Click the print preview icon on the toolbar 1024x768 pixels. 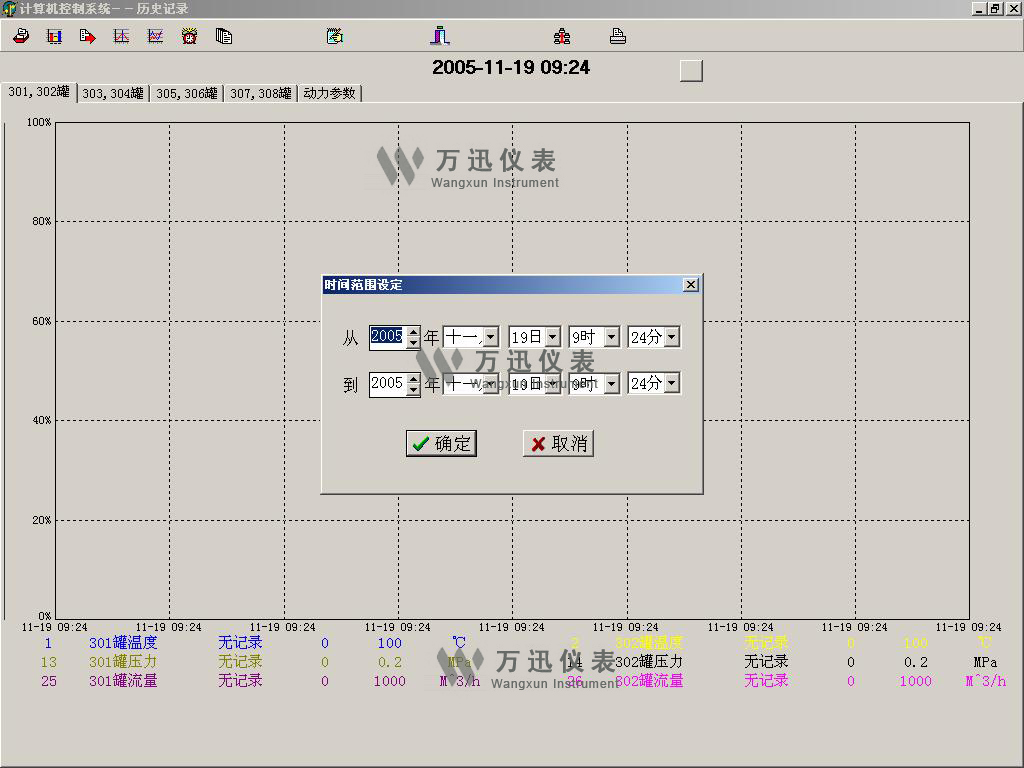[21, 36]
